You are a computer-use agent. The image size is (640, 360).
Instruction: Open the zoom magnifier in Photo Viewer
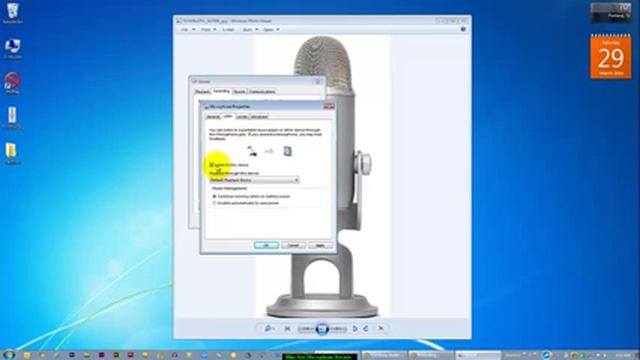tap(269, 328)
